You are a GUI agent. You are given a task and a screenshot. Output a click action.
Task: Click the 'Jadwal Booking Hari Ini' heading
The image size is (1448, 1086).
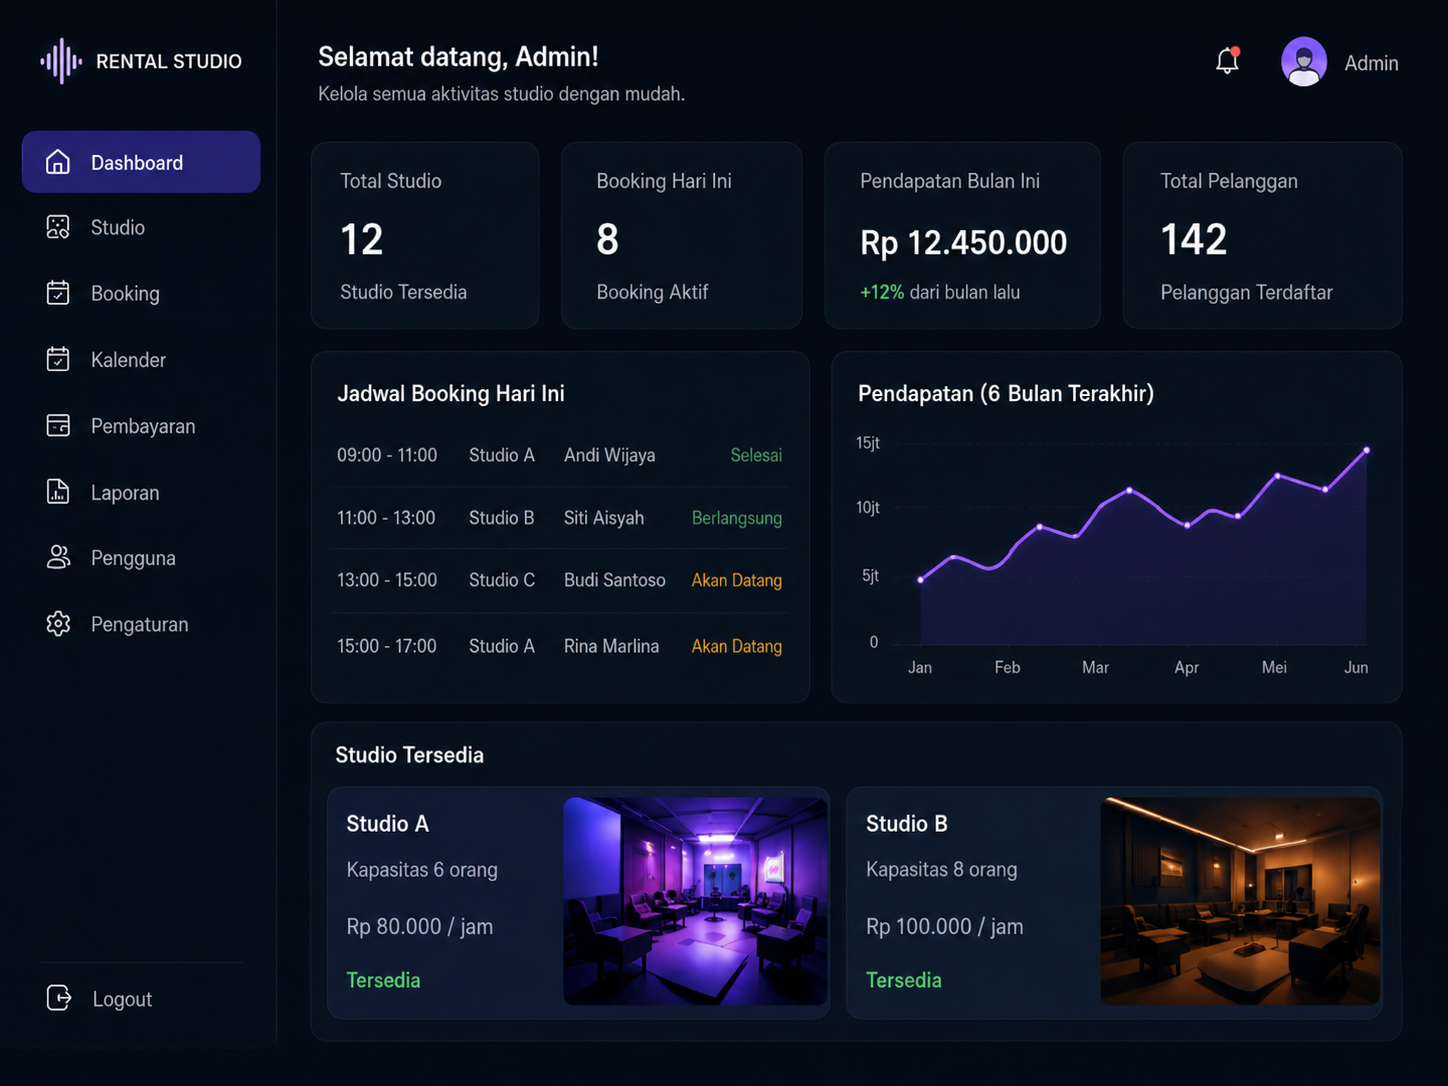(x=451, y=394)
